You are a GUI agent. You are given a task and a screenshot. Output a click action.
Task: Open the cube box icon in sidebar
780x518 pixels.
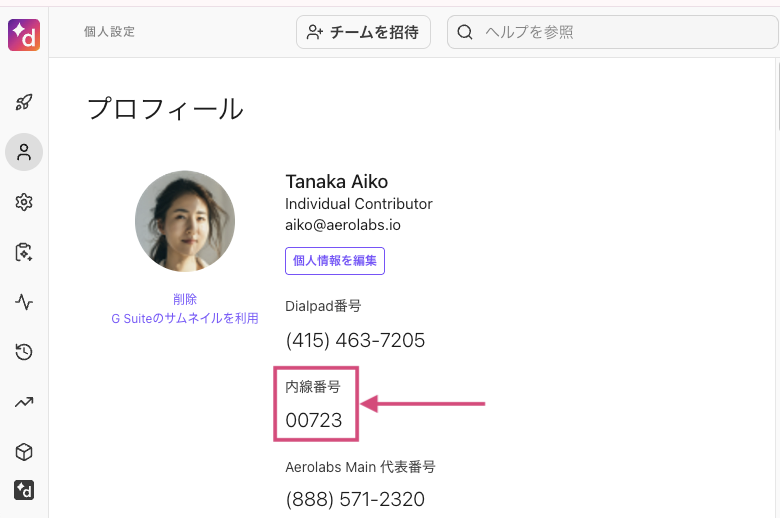coord(24,452)
